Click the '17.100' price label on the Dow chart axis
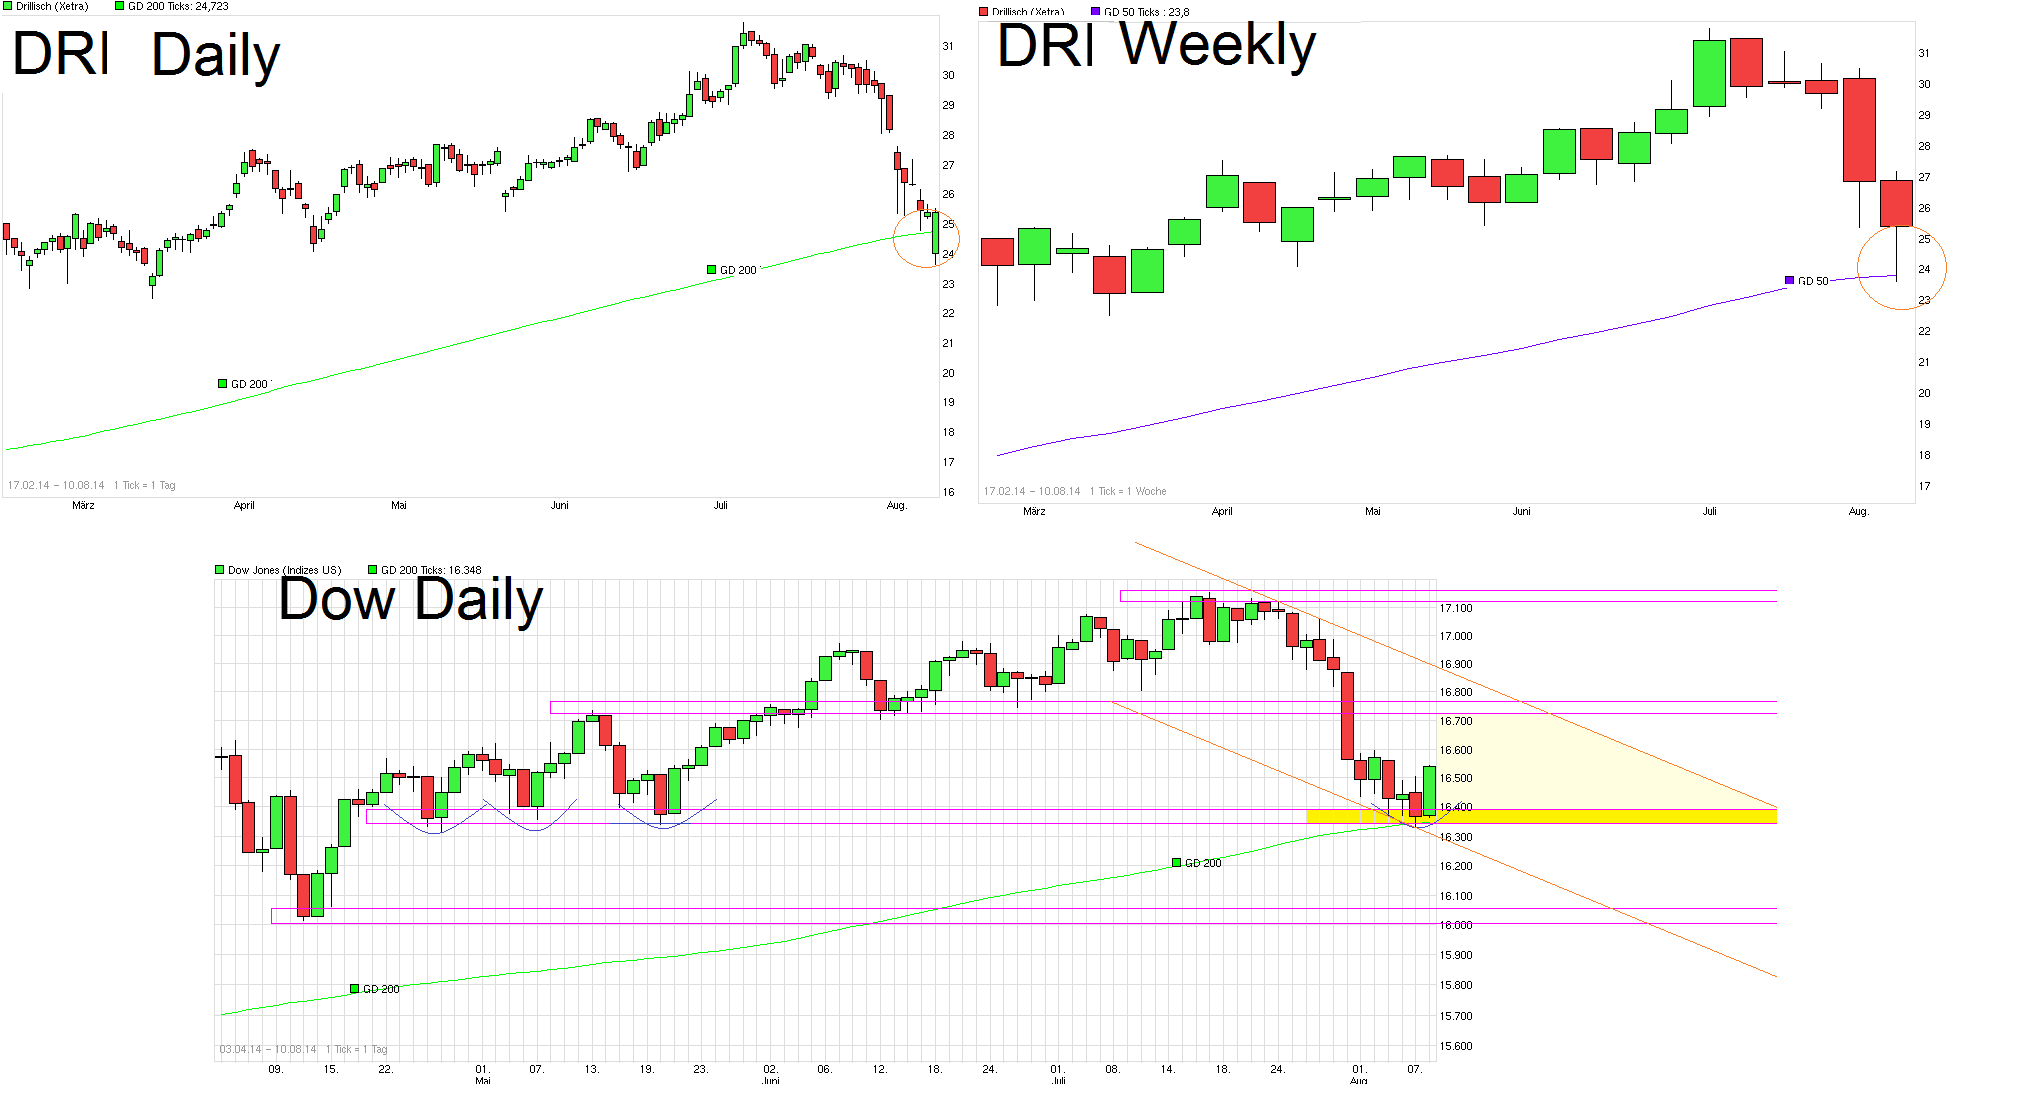 click(1456, 608)
